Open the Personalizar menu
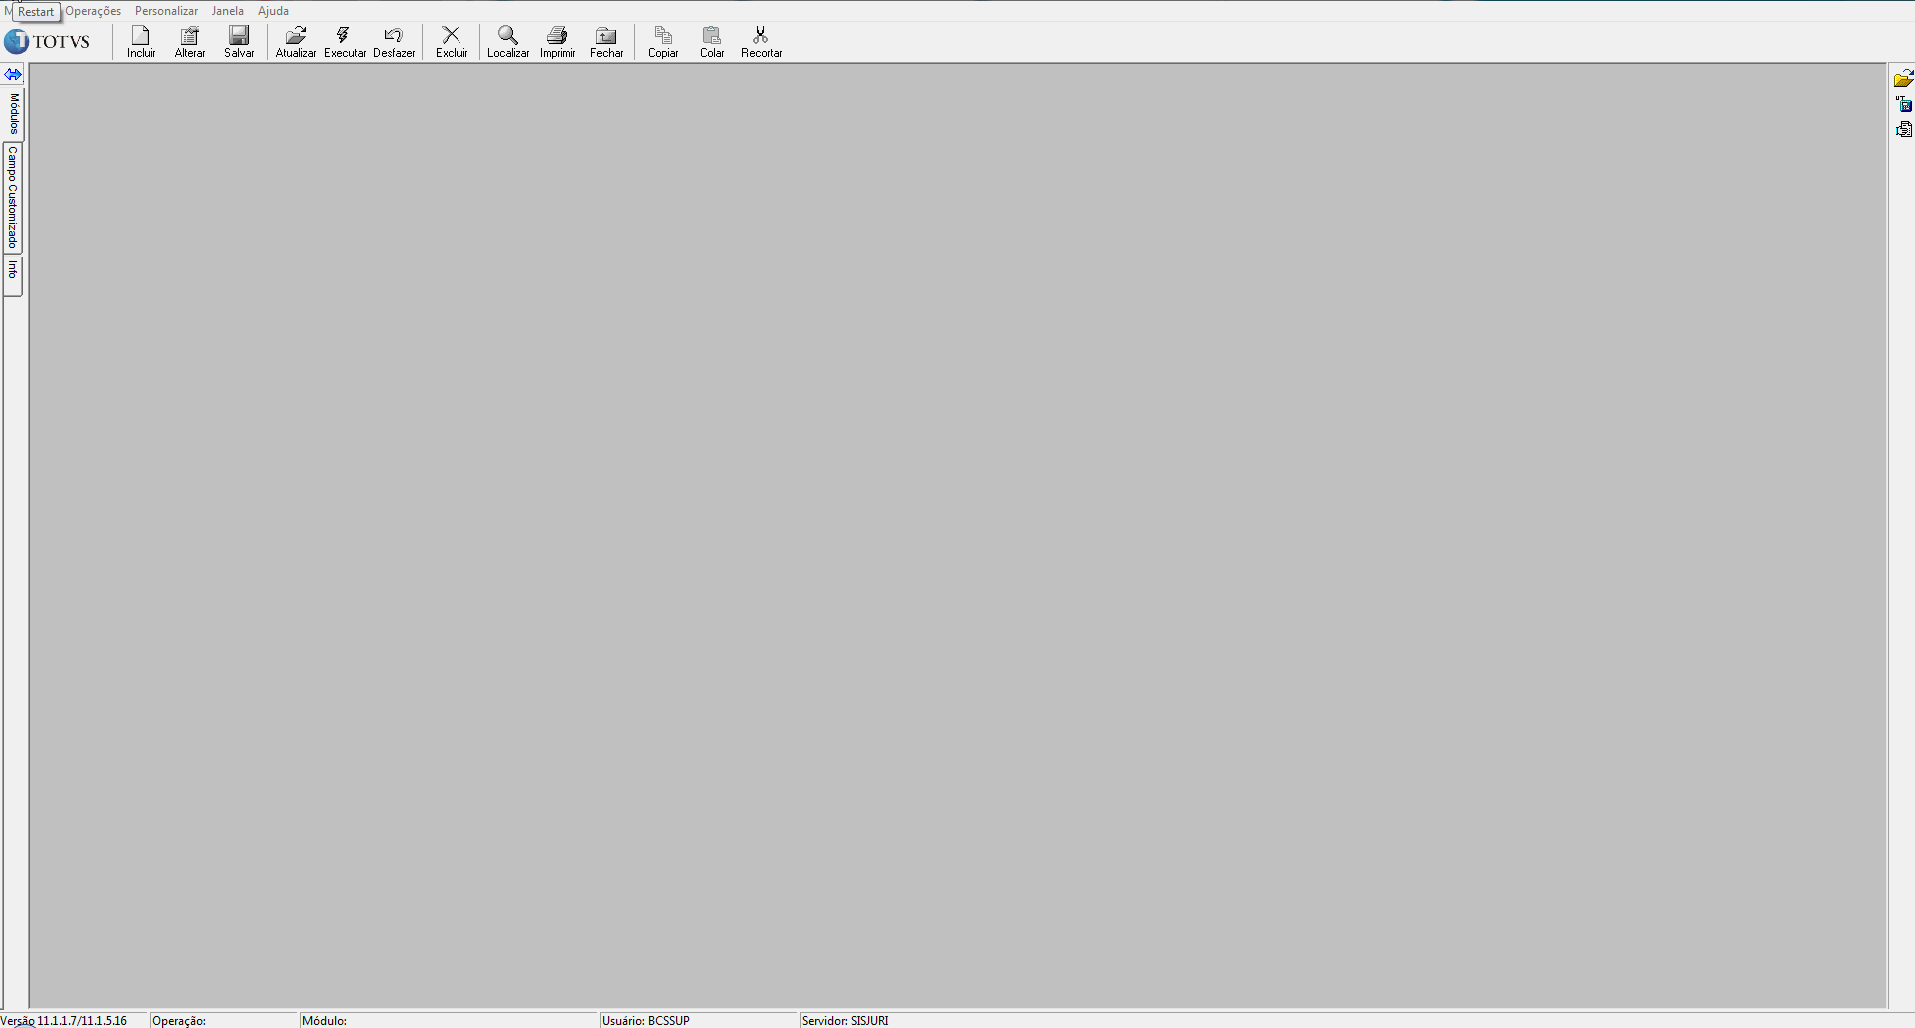The image size is (1915, 1028). (166, 11)
